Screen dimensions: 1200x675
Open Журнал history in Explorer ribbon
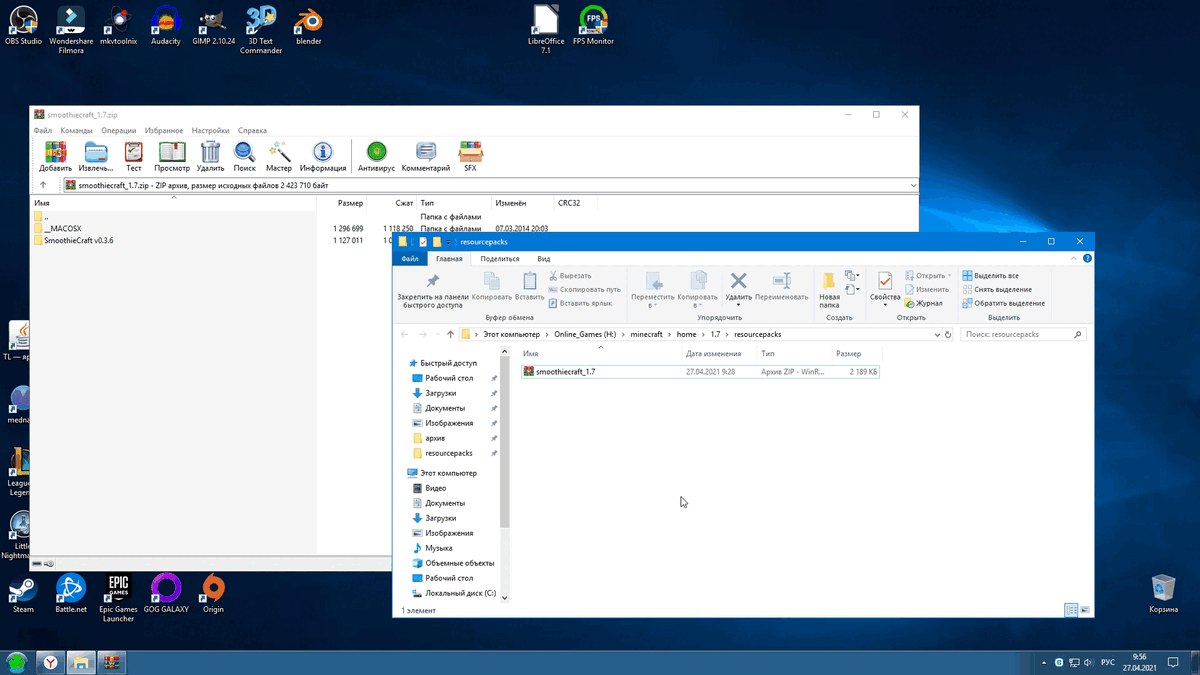click(923, 303)
